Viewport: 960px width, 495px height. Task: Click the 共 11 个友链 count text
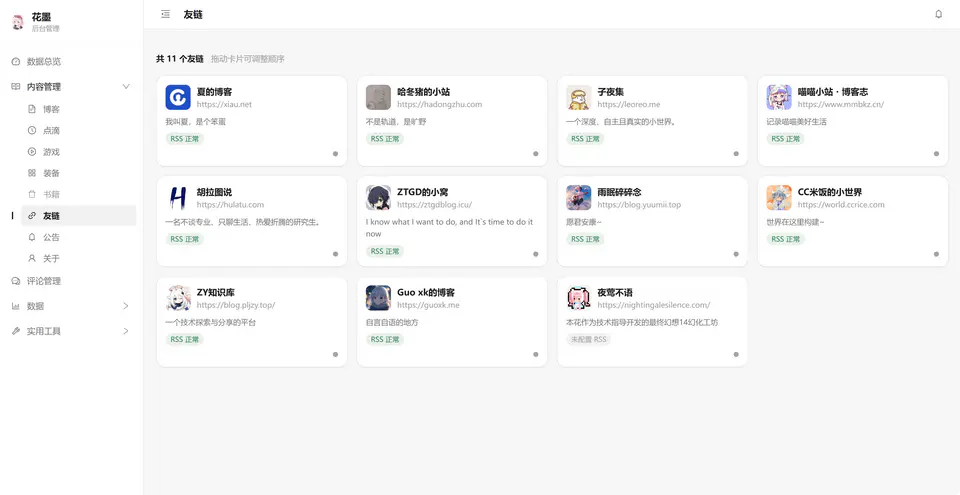pyautogui.click(x=180, y=59)
